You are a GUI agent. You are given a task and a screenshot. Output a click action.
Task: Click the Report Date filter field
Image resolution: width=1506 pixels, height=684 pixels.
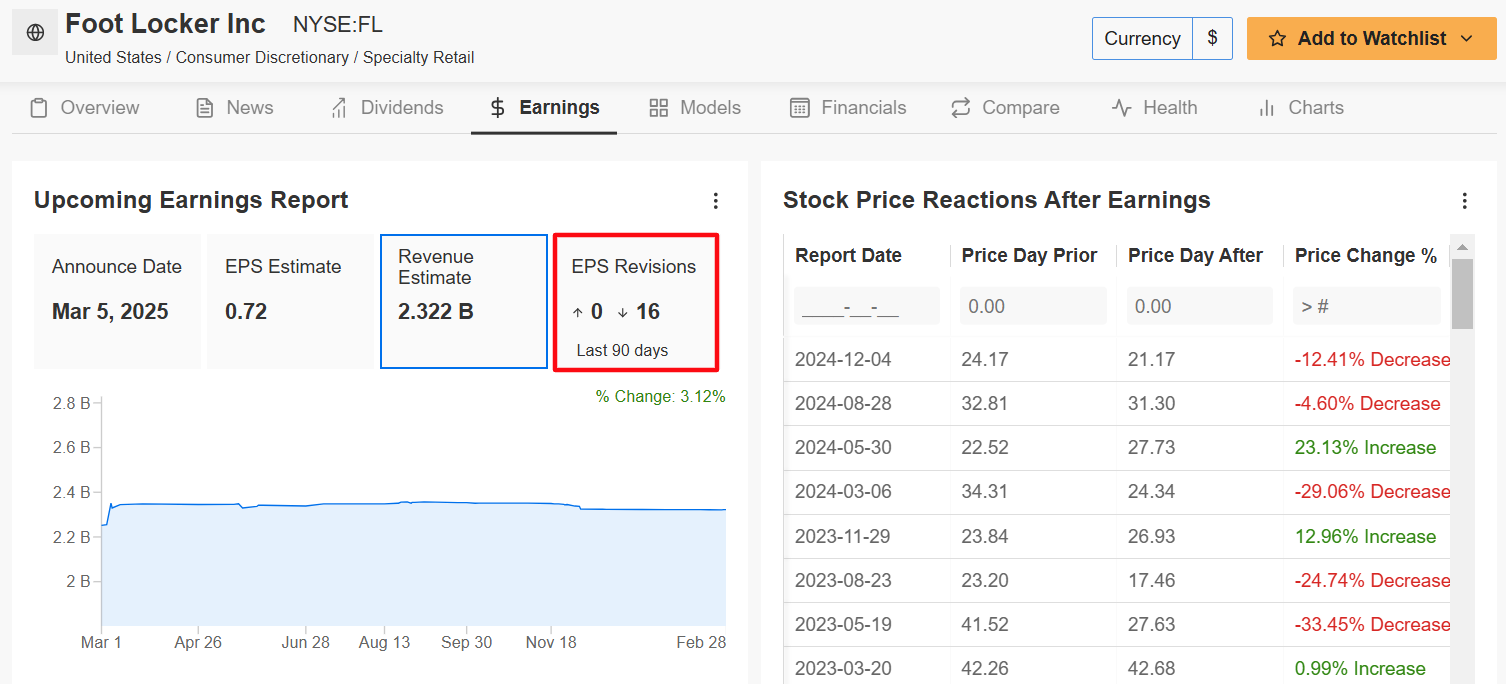pyautogui.click(x=867, y=306)
